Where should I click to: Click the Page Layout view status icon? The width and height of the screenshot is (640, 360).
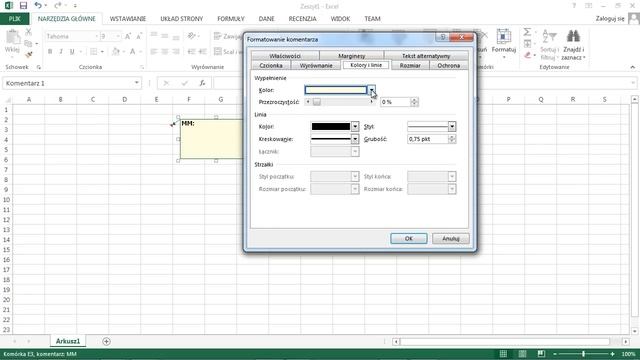(522, 354)
